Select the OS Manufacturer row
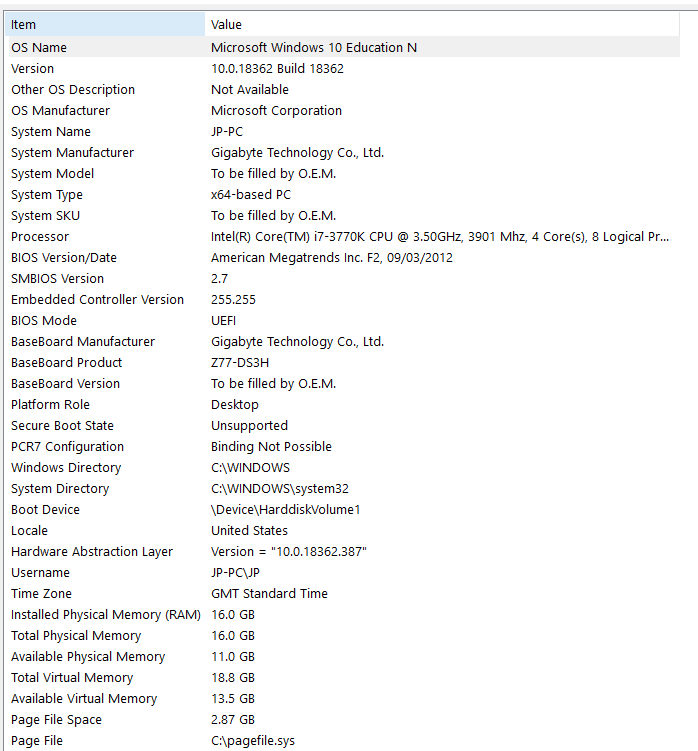The width and height of the screenshot is (698, 751). point(60,111)
